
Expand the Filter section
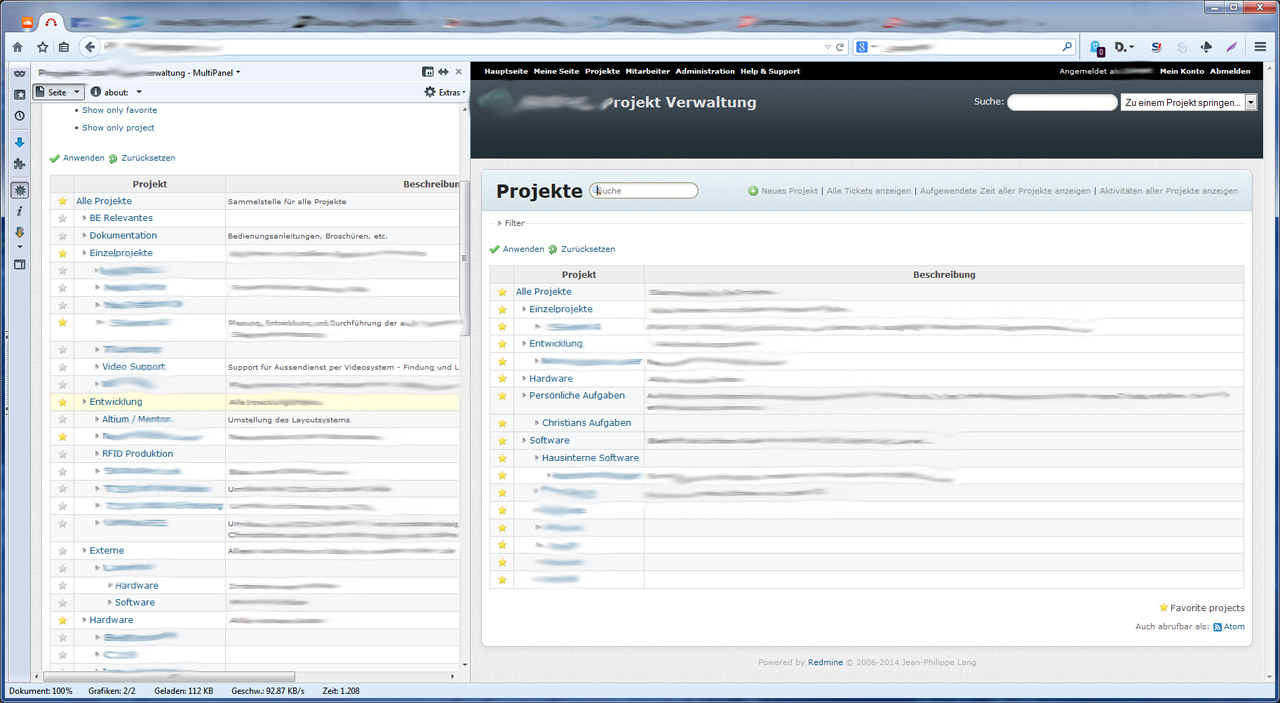tap(511, 223)
